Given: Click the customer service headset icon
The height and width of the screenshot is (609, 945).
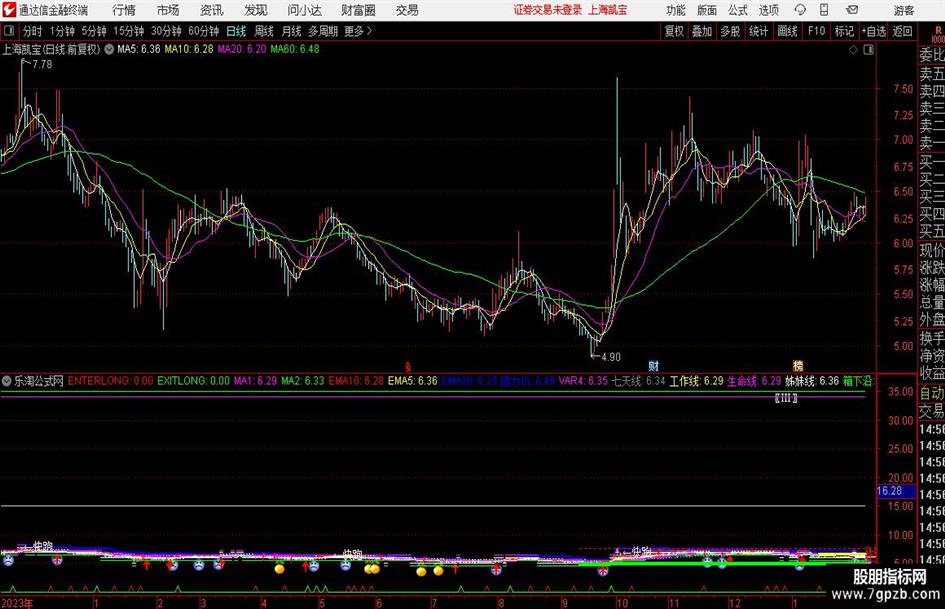Looking at the screenshot, I should [x=800, y=10].
